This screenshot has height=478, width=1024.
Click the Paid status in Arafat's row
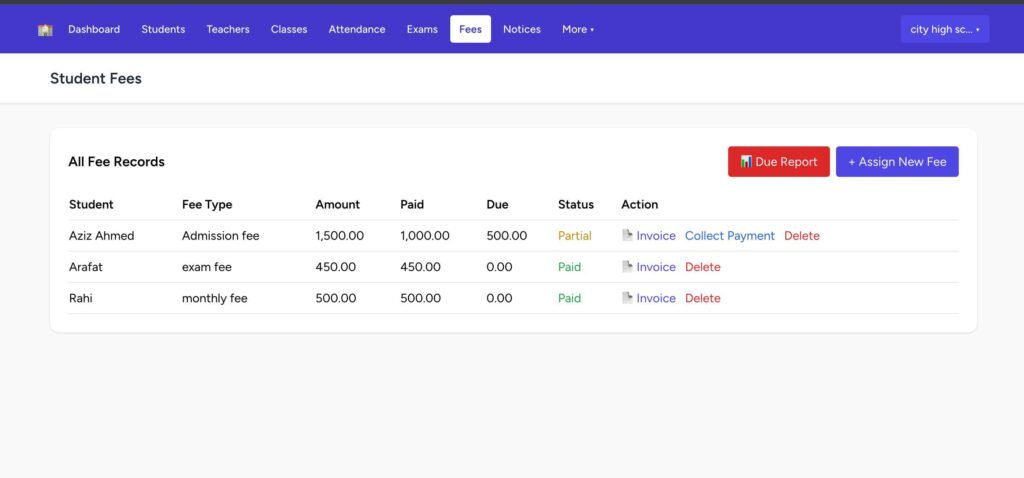569,267
